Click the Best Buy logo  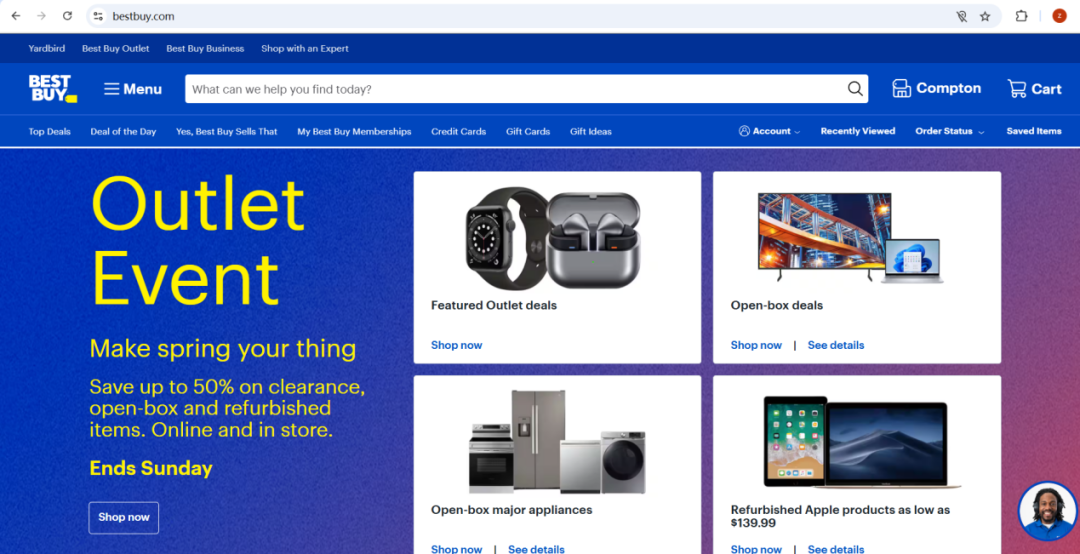(x=52, y=89)
